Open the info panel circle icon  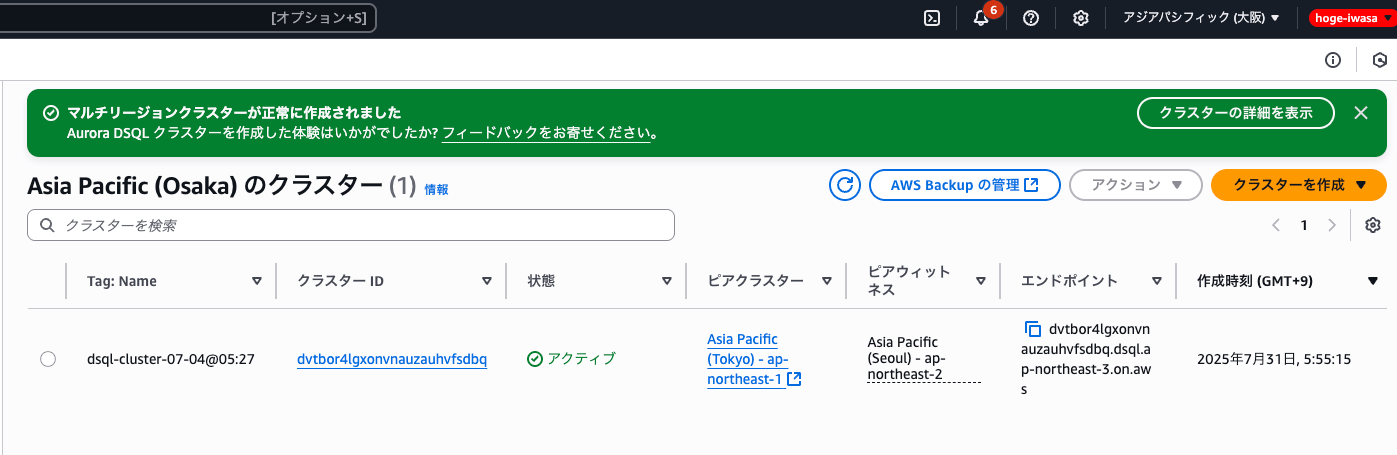pos(1333,60)
